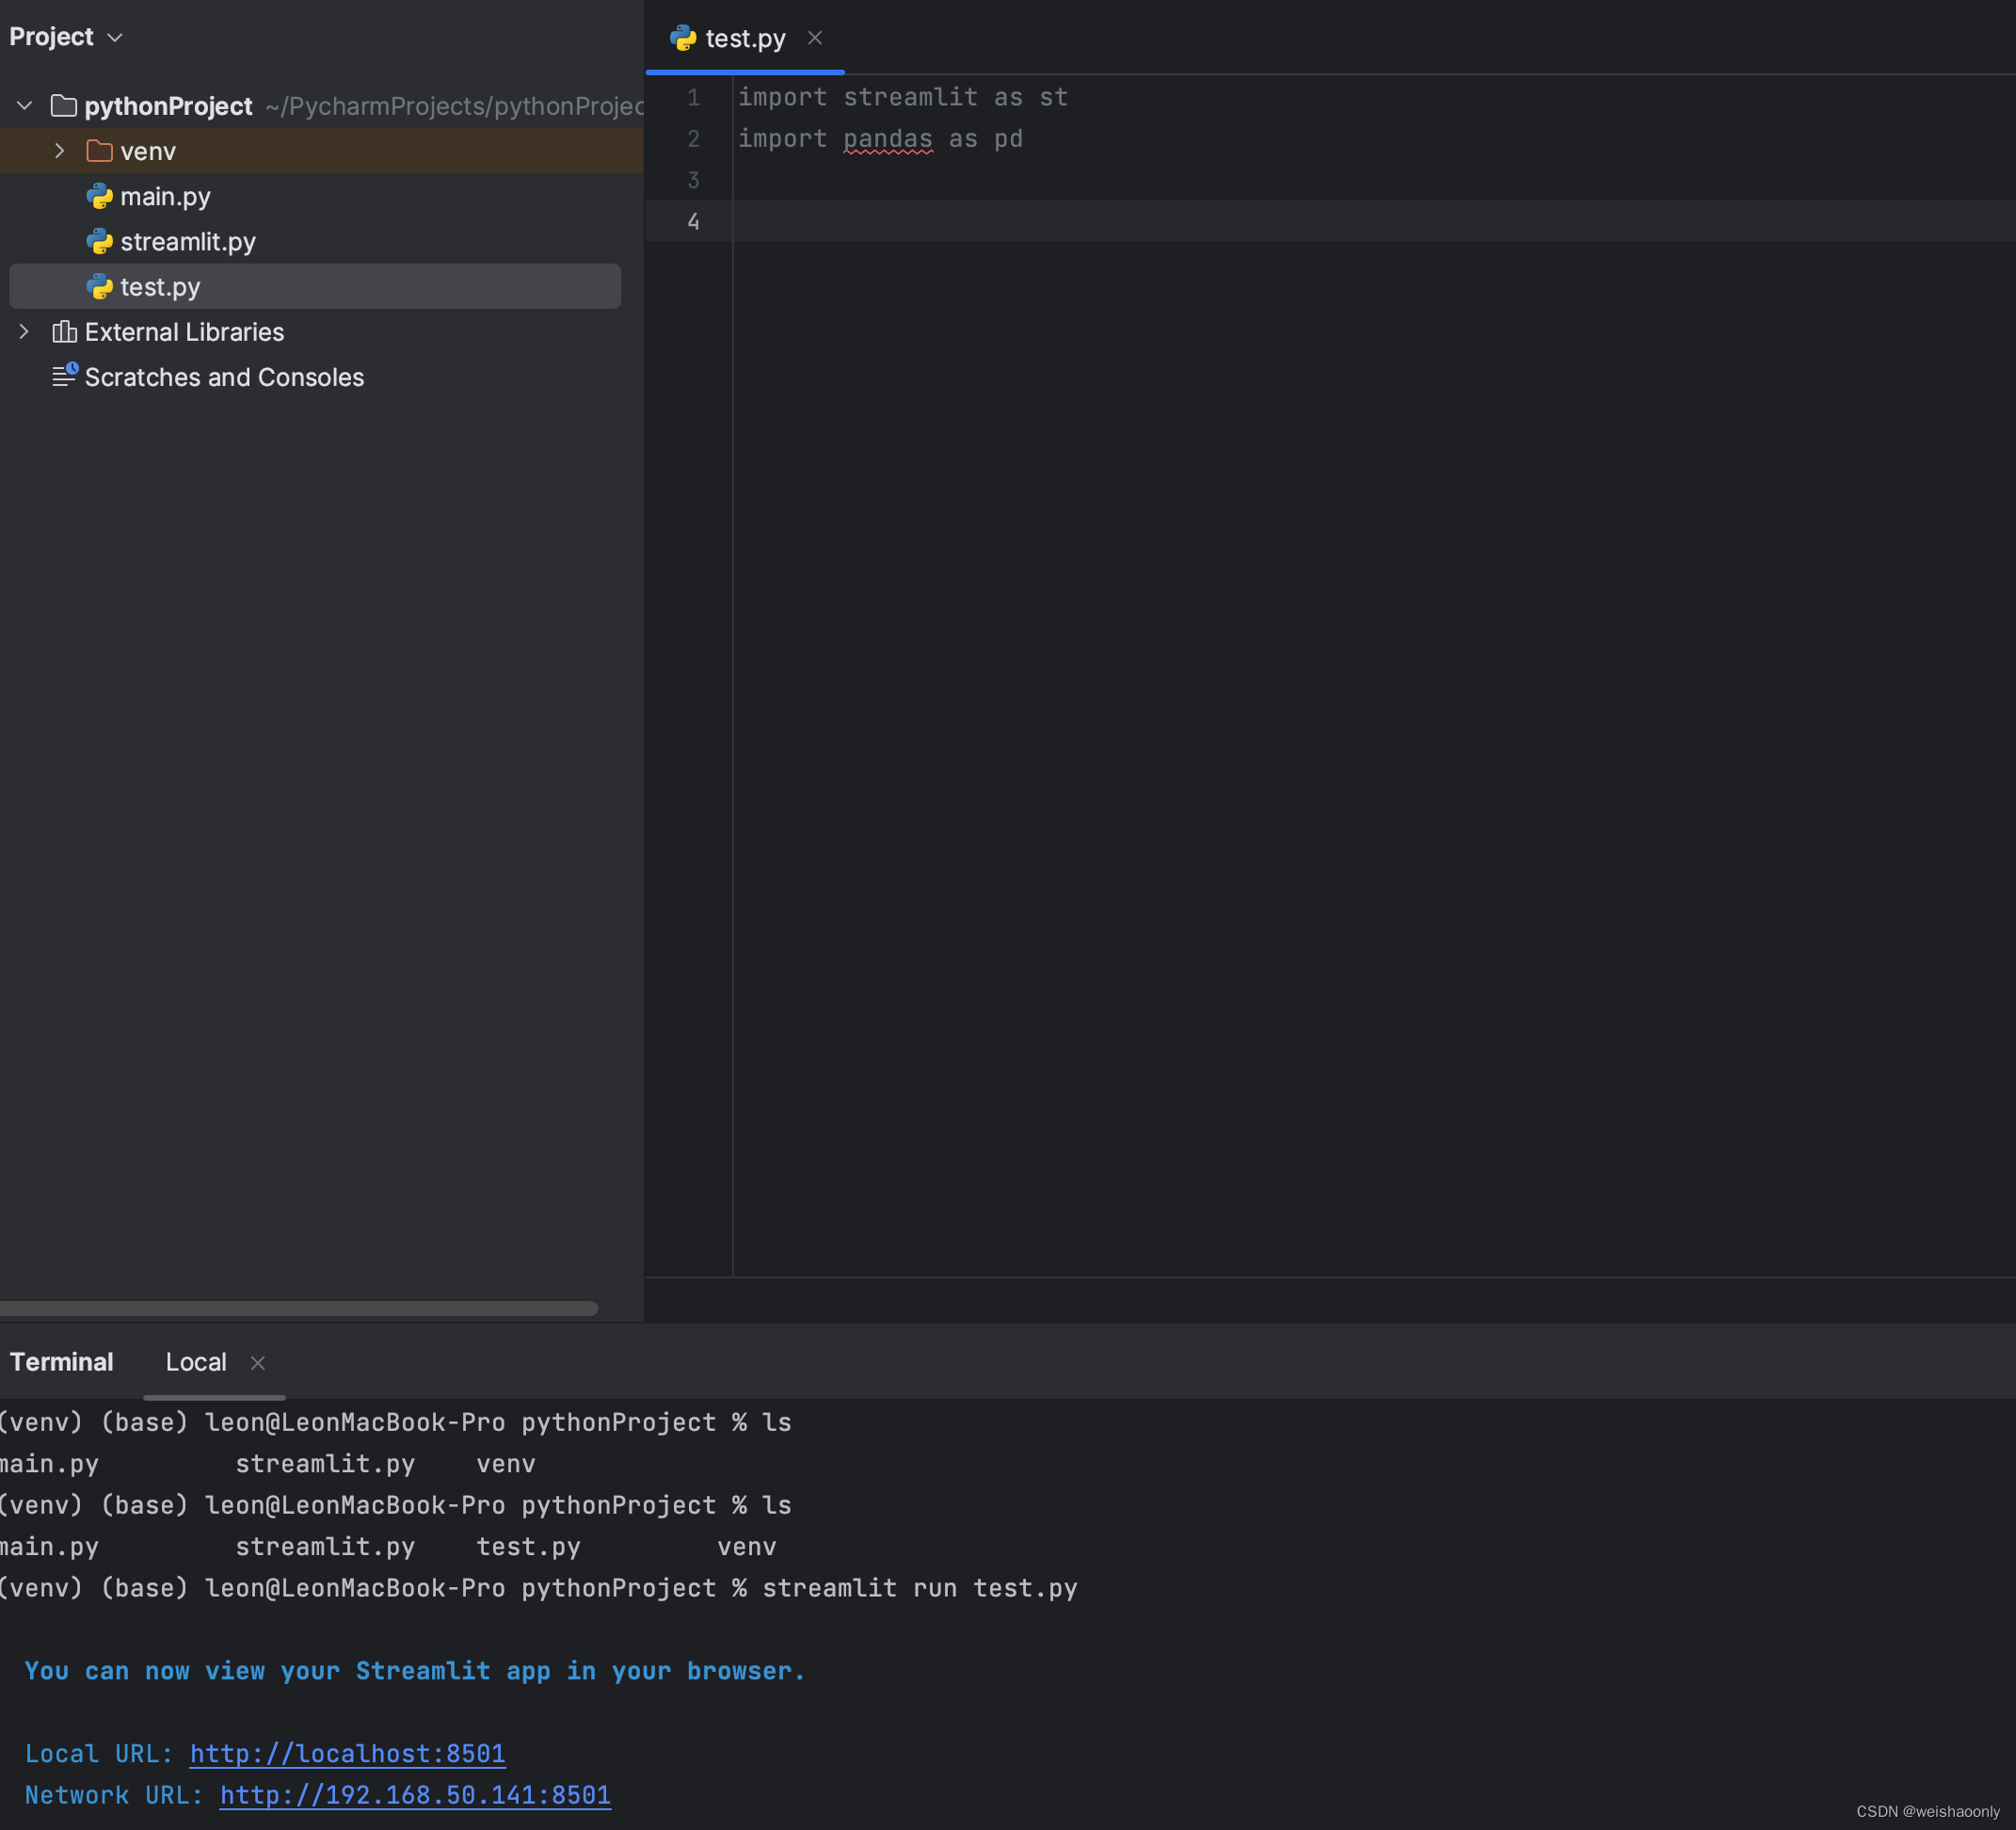Switch to the test.py editor tab

[x=745, y=38]
